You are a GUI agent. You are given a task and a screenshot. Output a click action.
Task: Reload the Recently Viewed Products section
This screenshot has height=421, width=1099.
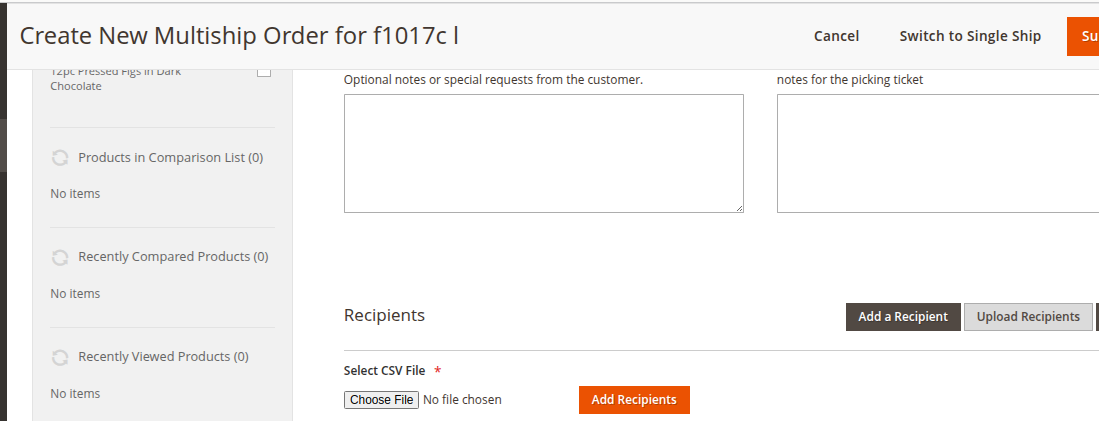[x=60, y=357]
